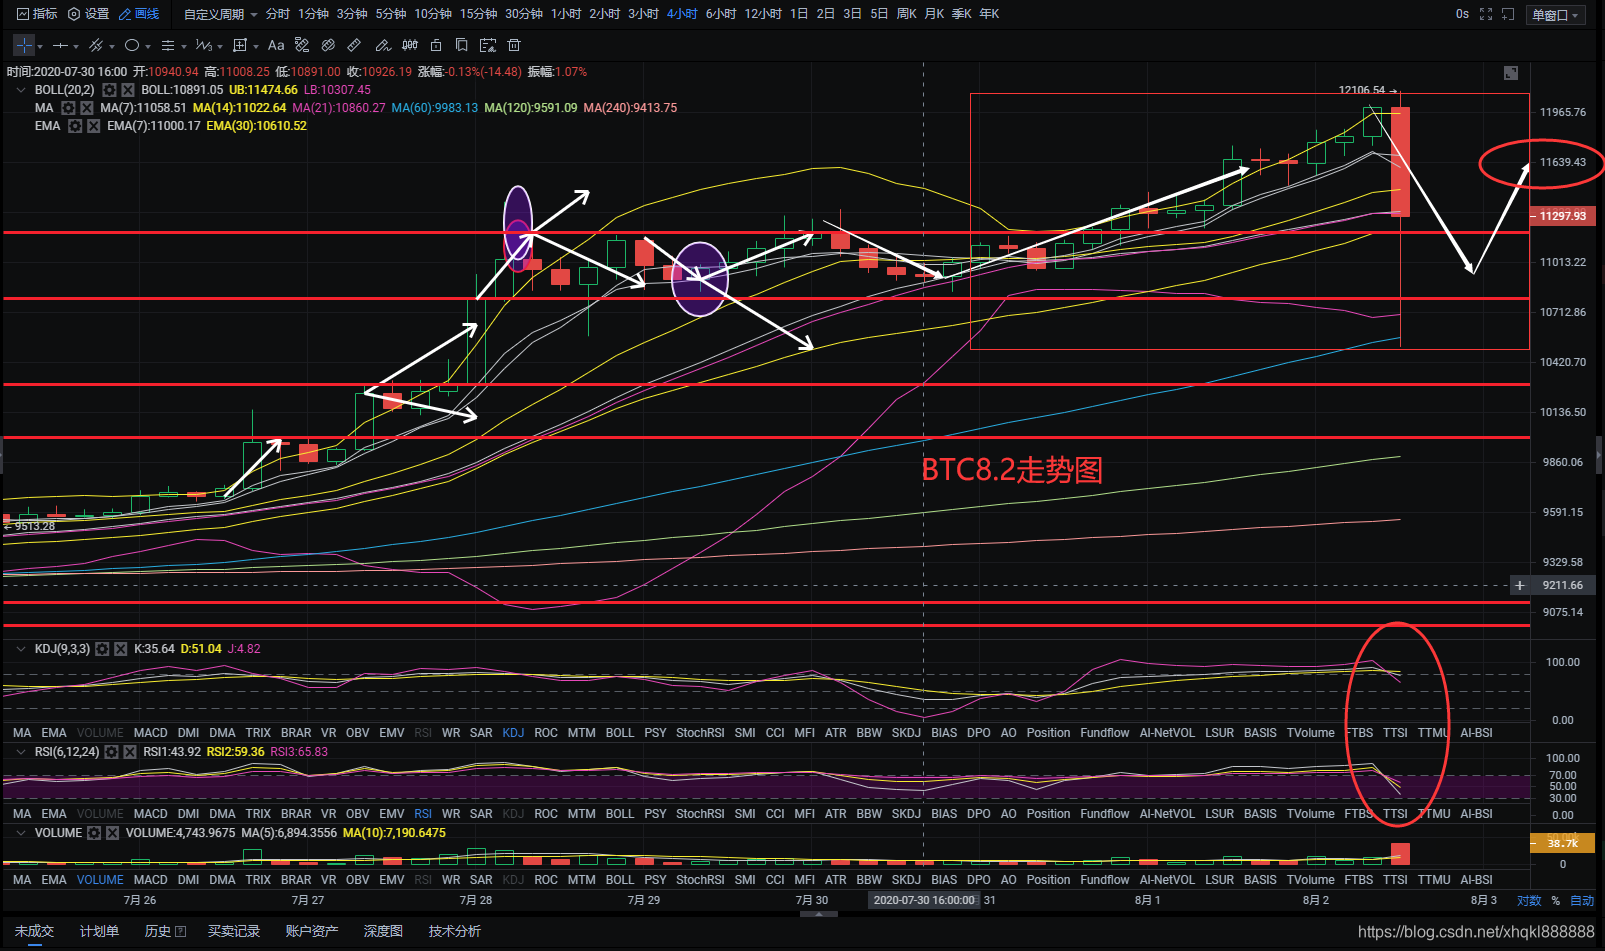Open the brush style drawing tool
This screenshot has width=1605, height=951.
click(302, 45)
